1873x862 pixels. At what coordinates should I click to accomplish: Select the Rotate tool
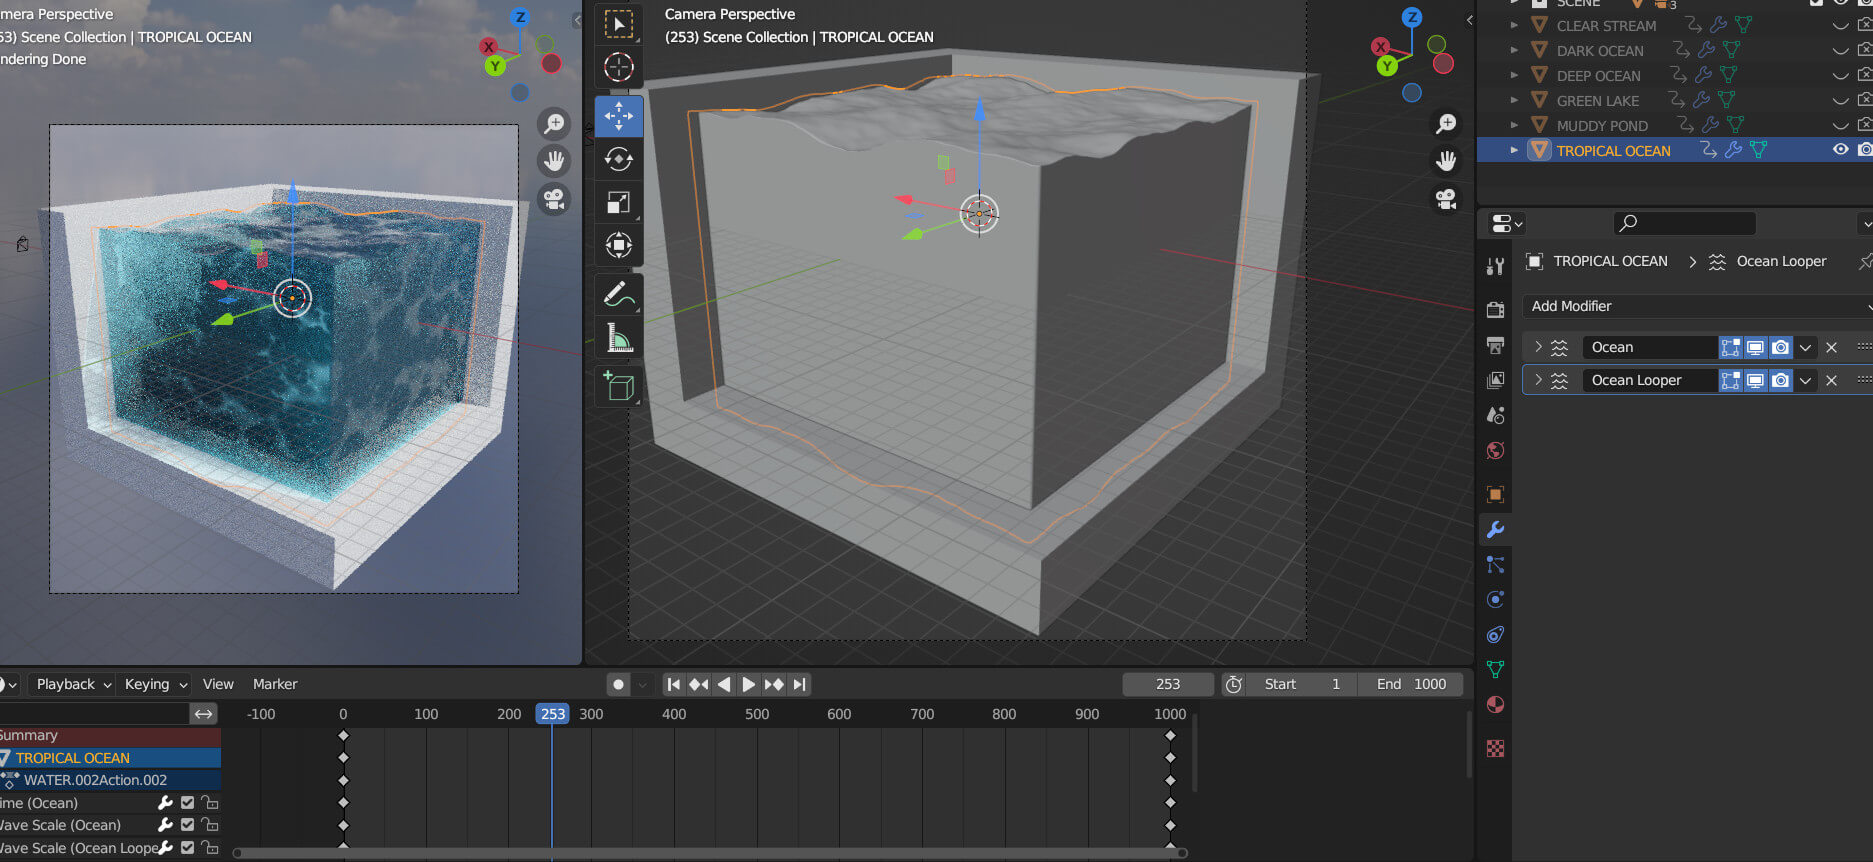click(x=618, y=159)
